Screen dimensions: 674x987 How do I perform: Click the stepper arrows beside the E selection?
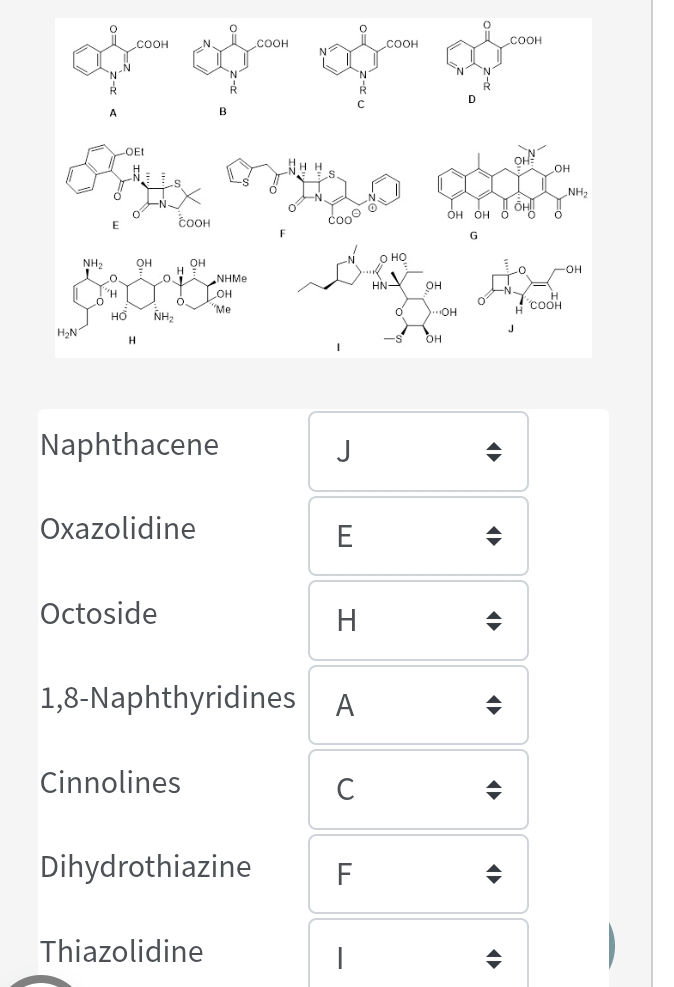tap(494, 536)
